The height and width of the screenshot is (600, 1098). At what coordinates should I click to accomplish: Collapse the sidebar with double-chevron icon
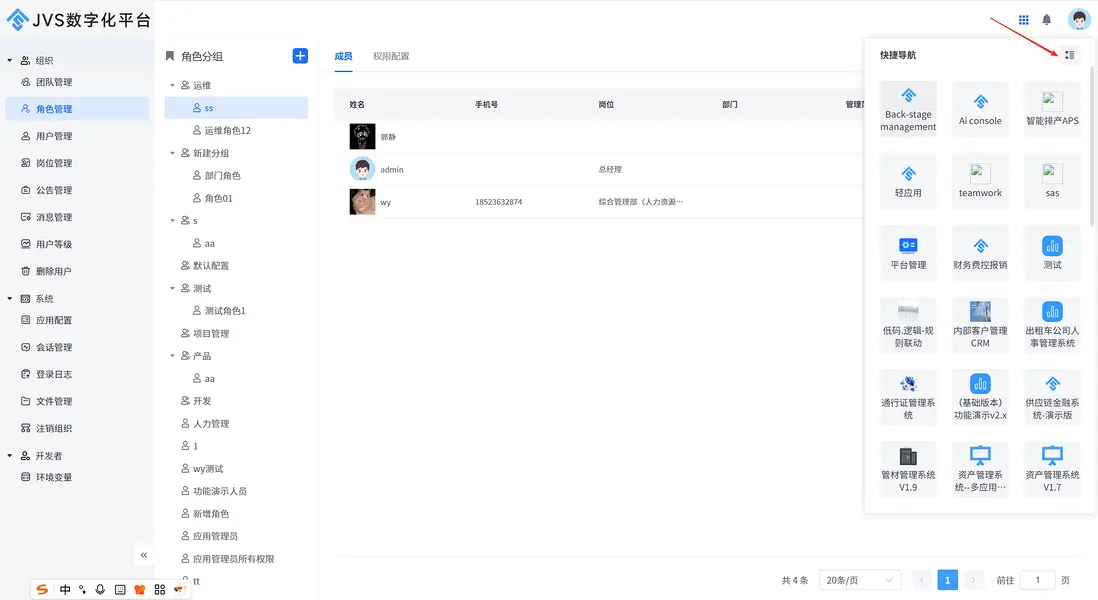144,555
